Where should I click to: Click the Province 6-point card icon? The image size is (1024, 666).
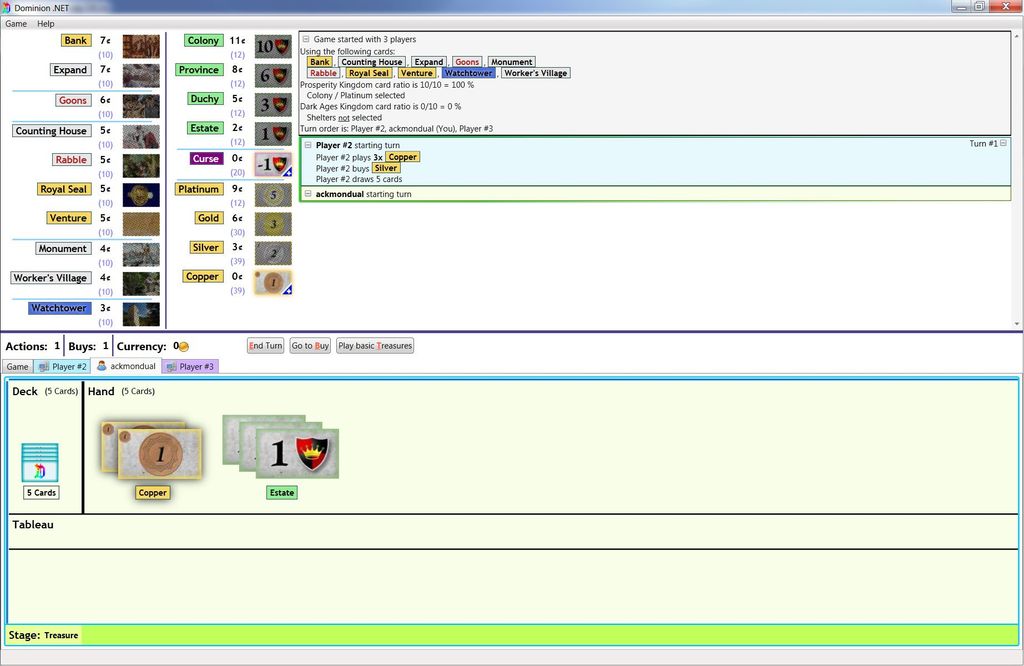(273, 76)
